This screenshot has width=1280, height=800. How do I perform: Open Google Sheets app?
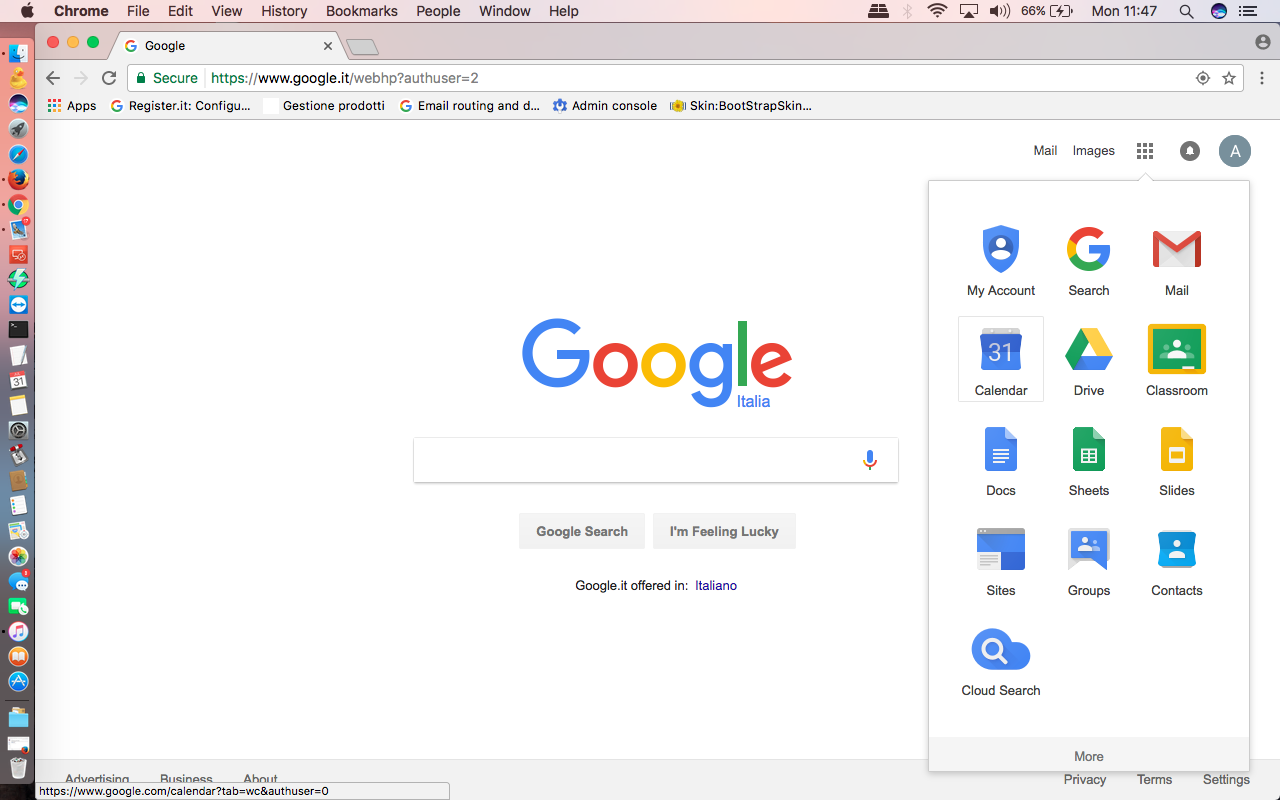click(1089, 460)
